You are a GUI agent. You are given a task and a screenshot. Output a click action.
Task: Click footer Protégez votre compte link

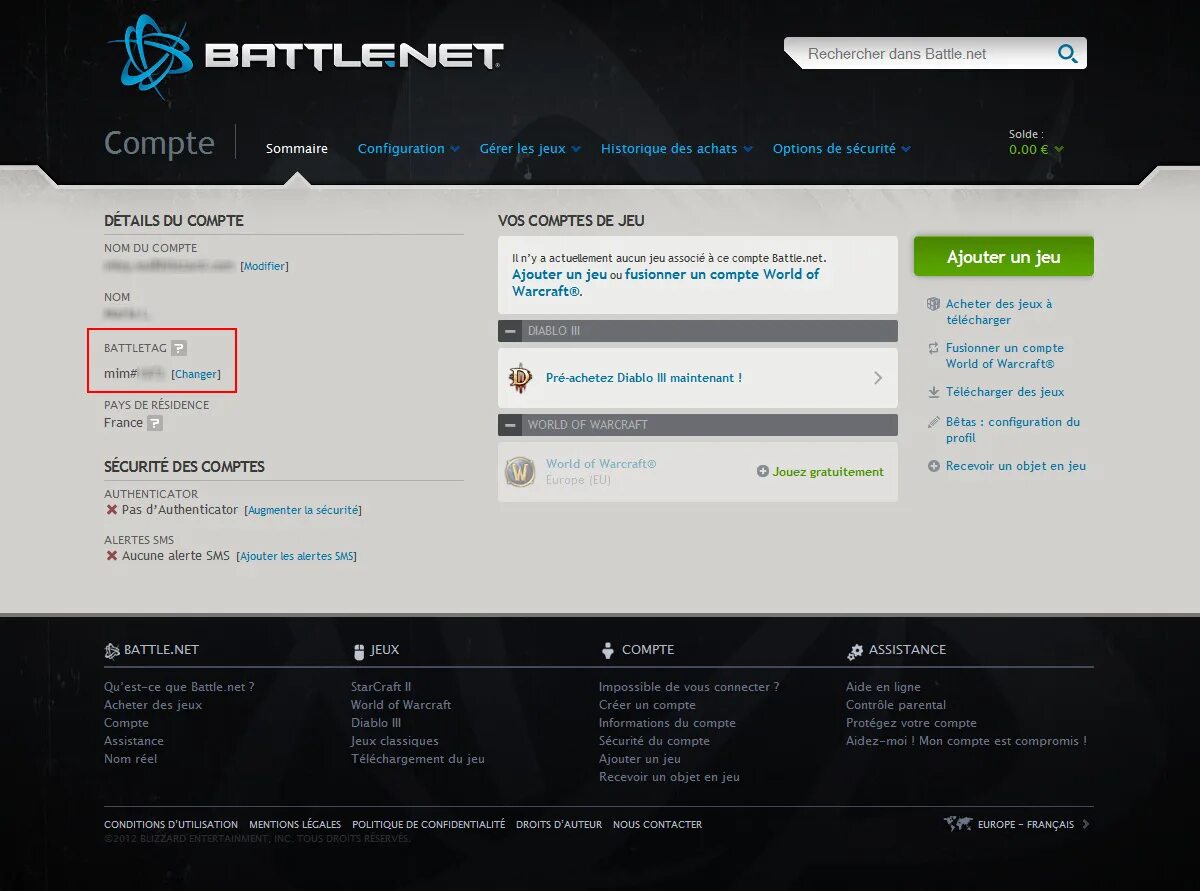[x=911, y=723]
